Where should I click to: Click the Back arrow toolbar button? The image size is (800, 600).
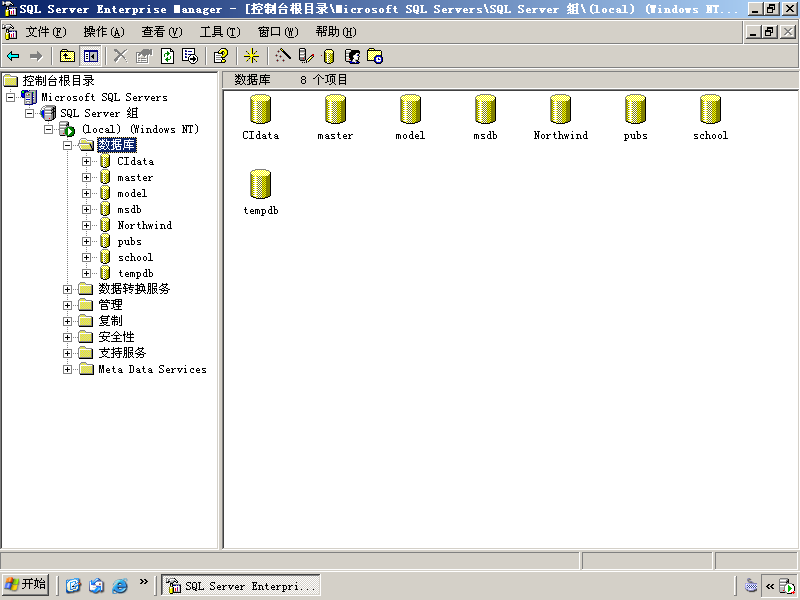(x=13, y=56)
